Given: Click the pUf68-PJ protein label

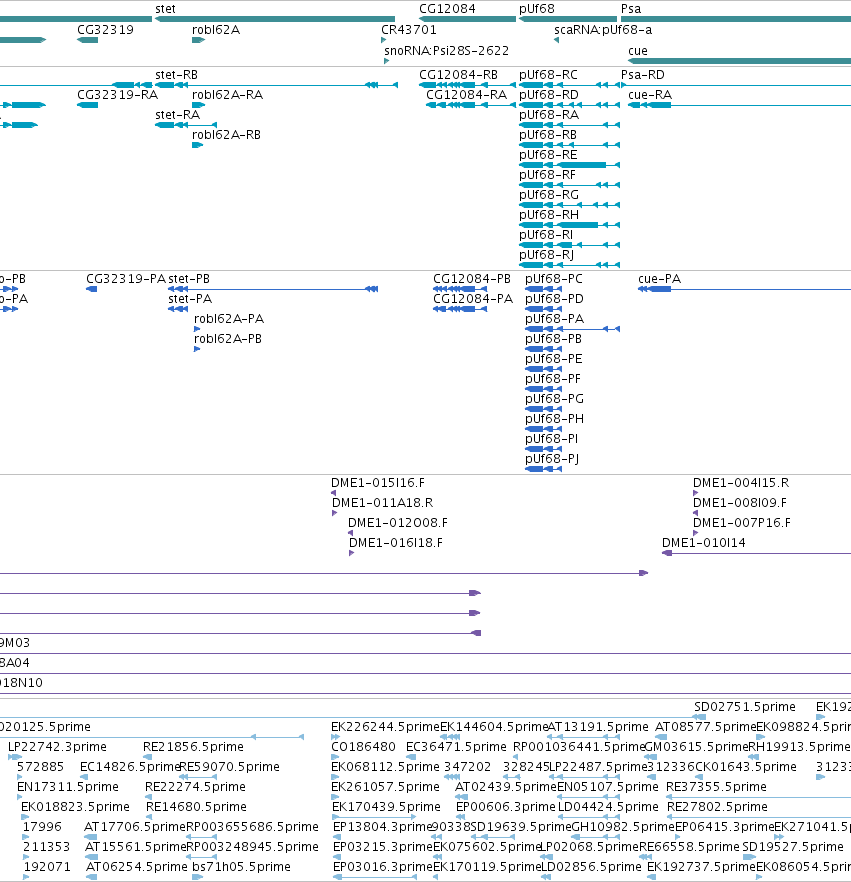Looking at the screenshot, I should (x=552, y=459).
